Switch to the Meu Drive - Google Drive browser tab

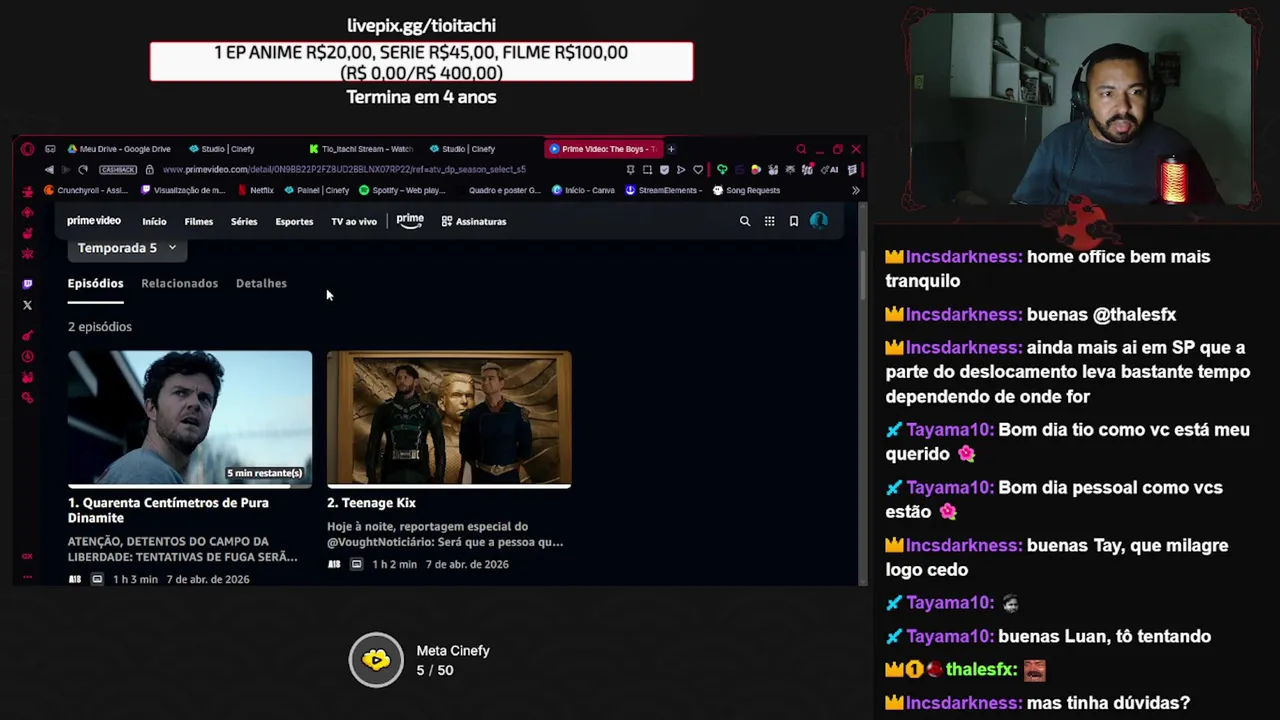[119, 149]
